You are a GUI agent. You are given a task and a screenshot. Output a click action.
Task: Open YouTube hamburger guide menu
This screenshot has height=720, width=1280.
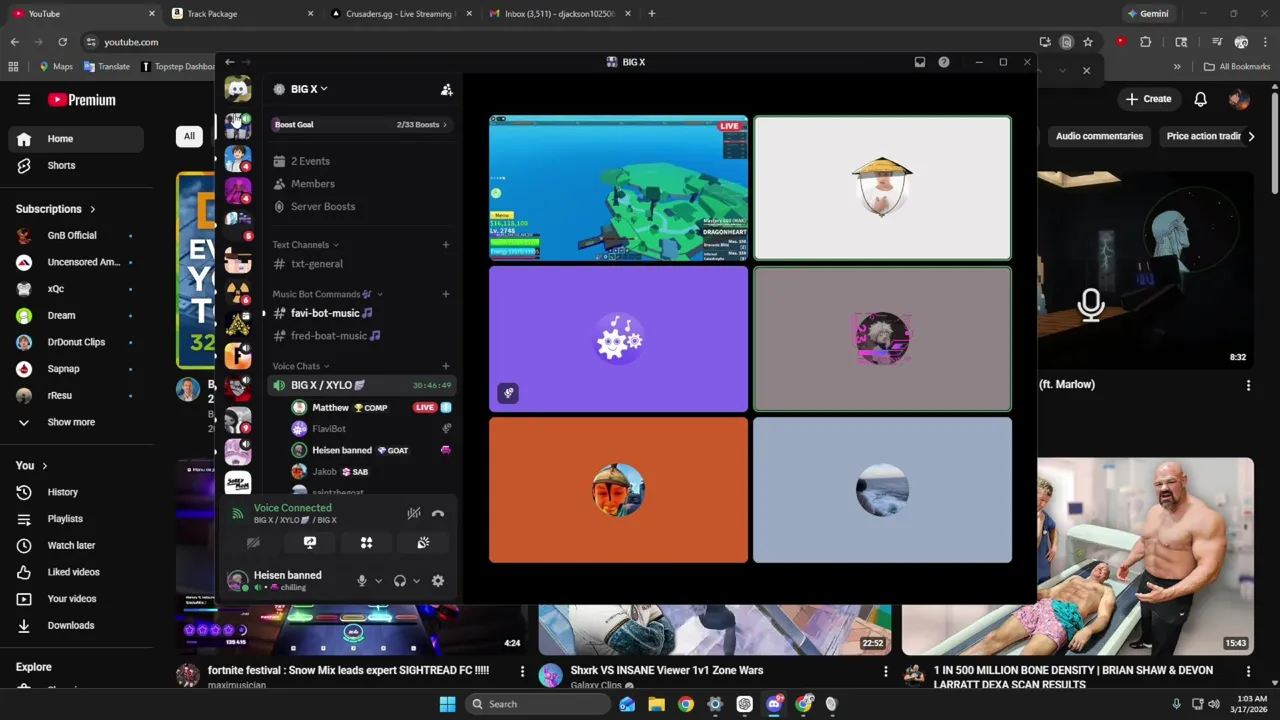(x=24, y=99)
